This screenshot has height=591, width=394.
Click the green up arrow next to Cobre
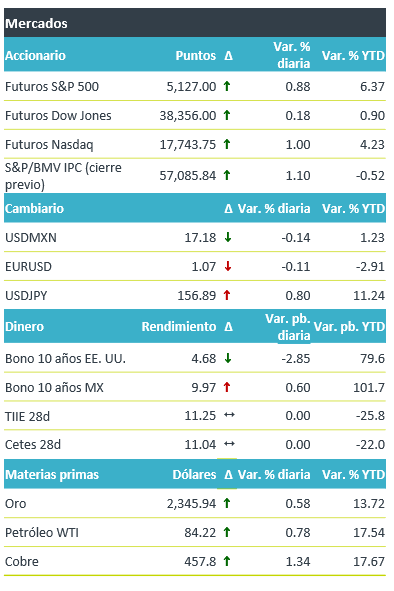tap(227, 561)
